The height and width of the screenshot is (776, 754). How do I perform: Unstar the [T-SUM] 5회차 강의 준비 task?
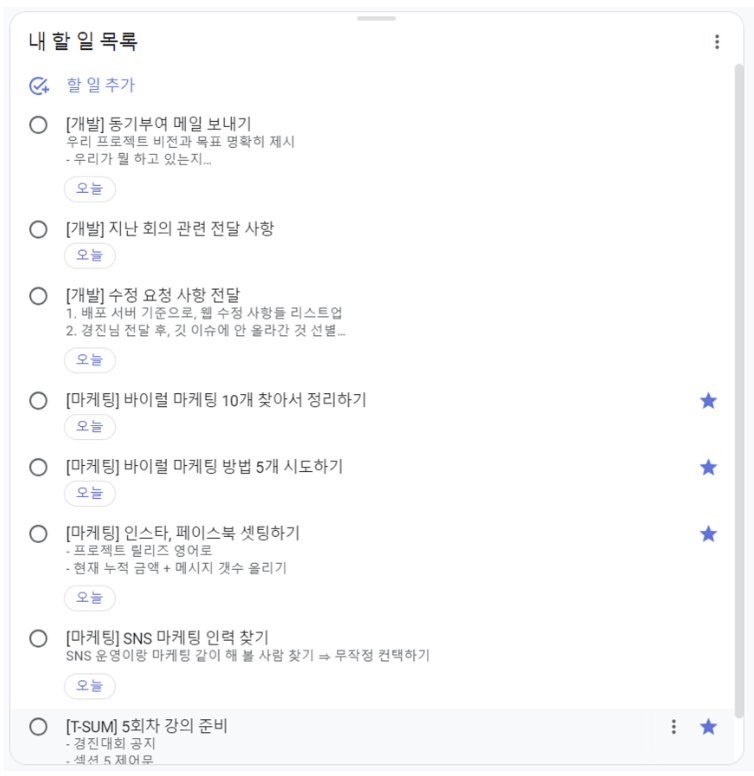click(708, 727)
